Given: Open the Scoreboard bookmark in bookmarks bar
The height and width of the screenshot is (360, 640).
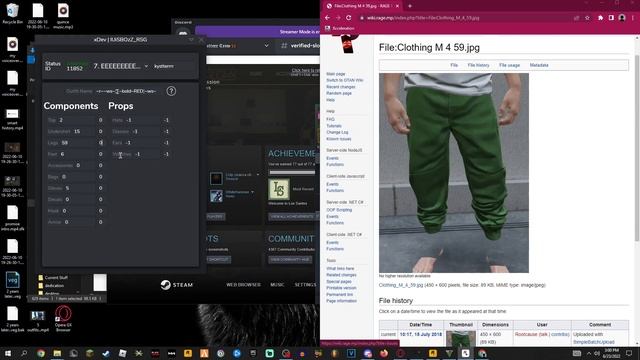Looking at the screenshot, I should coord(340,28).
